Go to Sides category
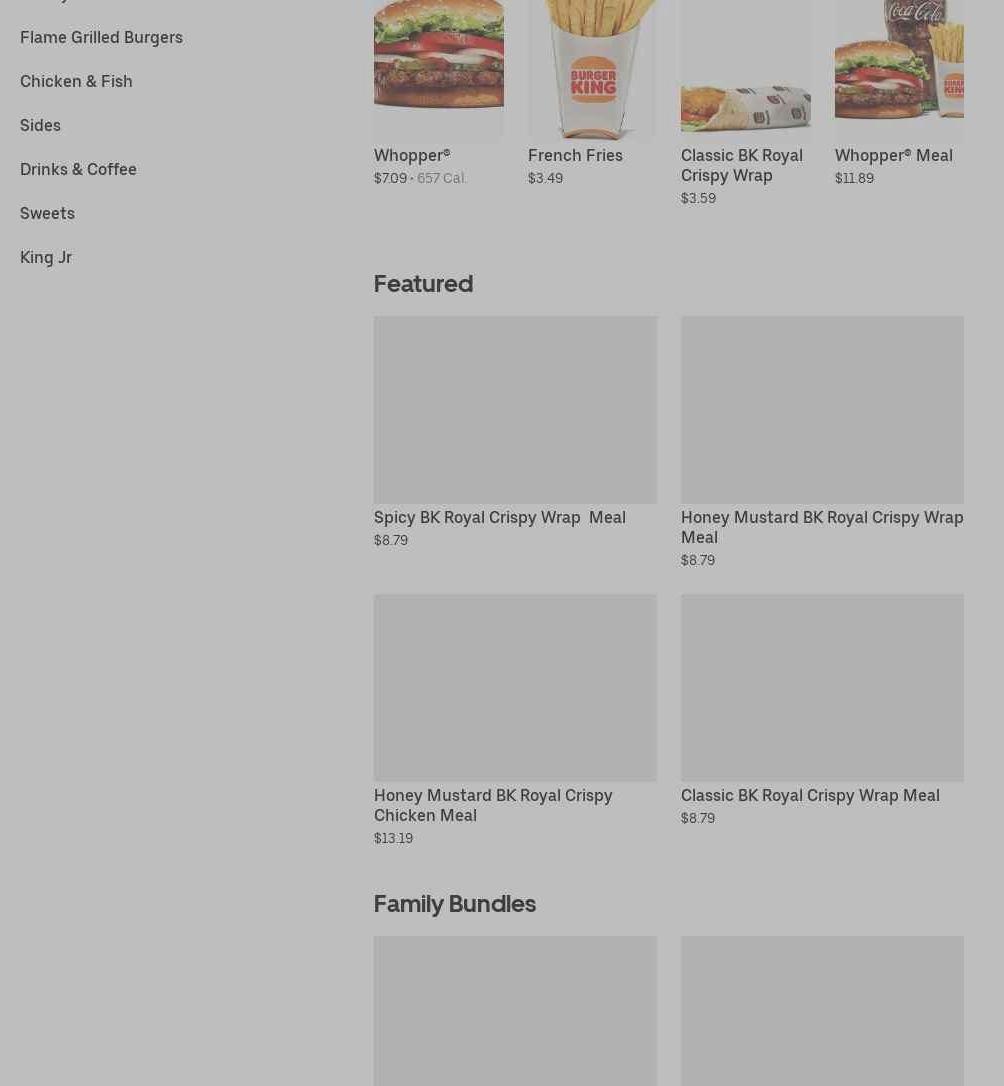This screenshot has height=1086, width=1004. pos(40,125)
